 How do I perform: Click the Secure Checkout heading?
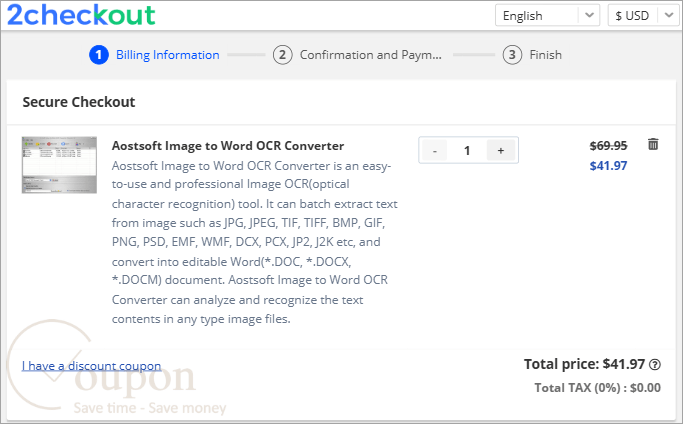79,102
